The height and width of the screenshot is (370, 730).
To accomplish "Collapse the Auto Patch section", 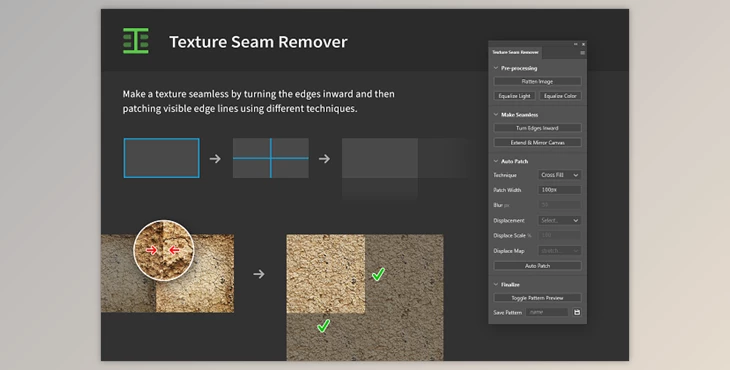I will coord(496,161).
